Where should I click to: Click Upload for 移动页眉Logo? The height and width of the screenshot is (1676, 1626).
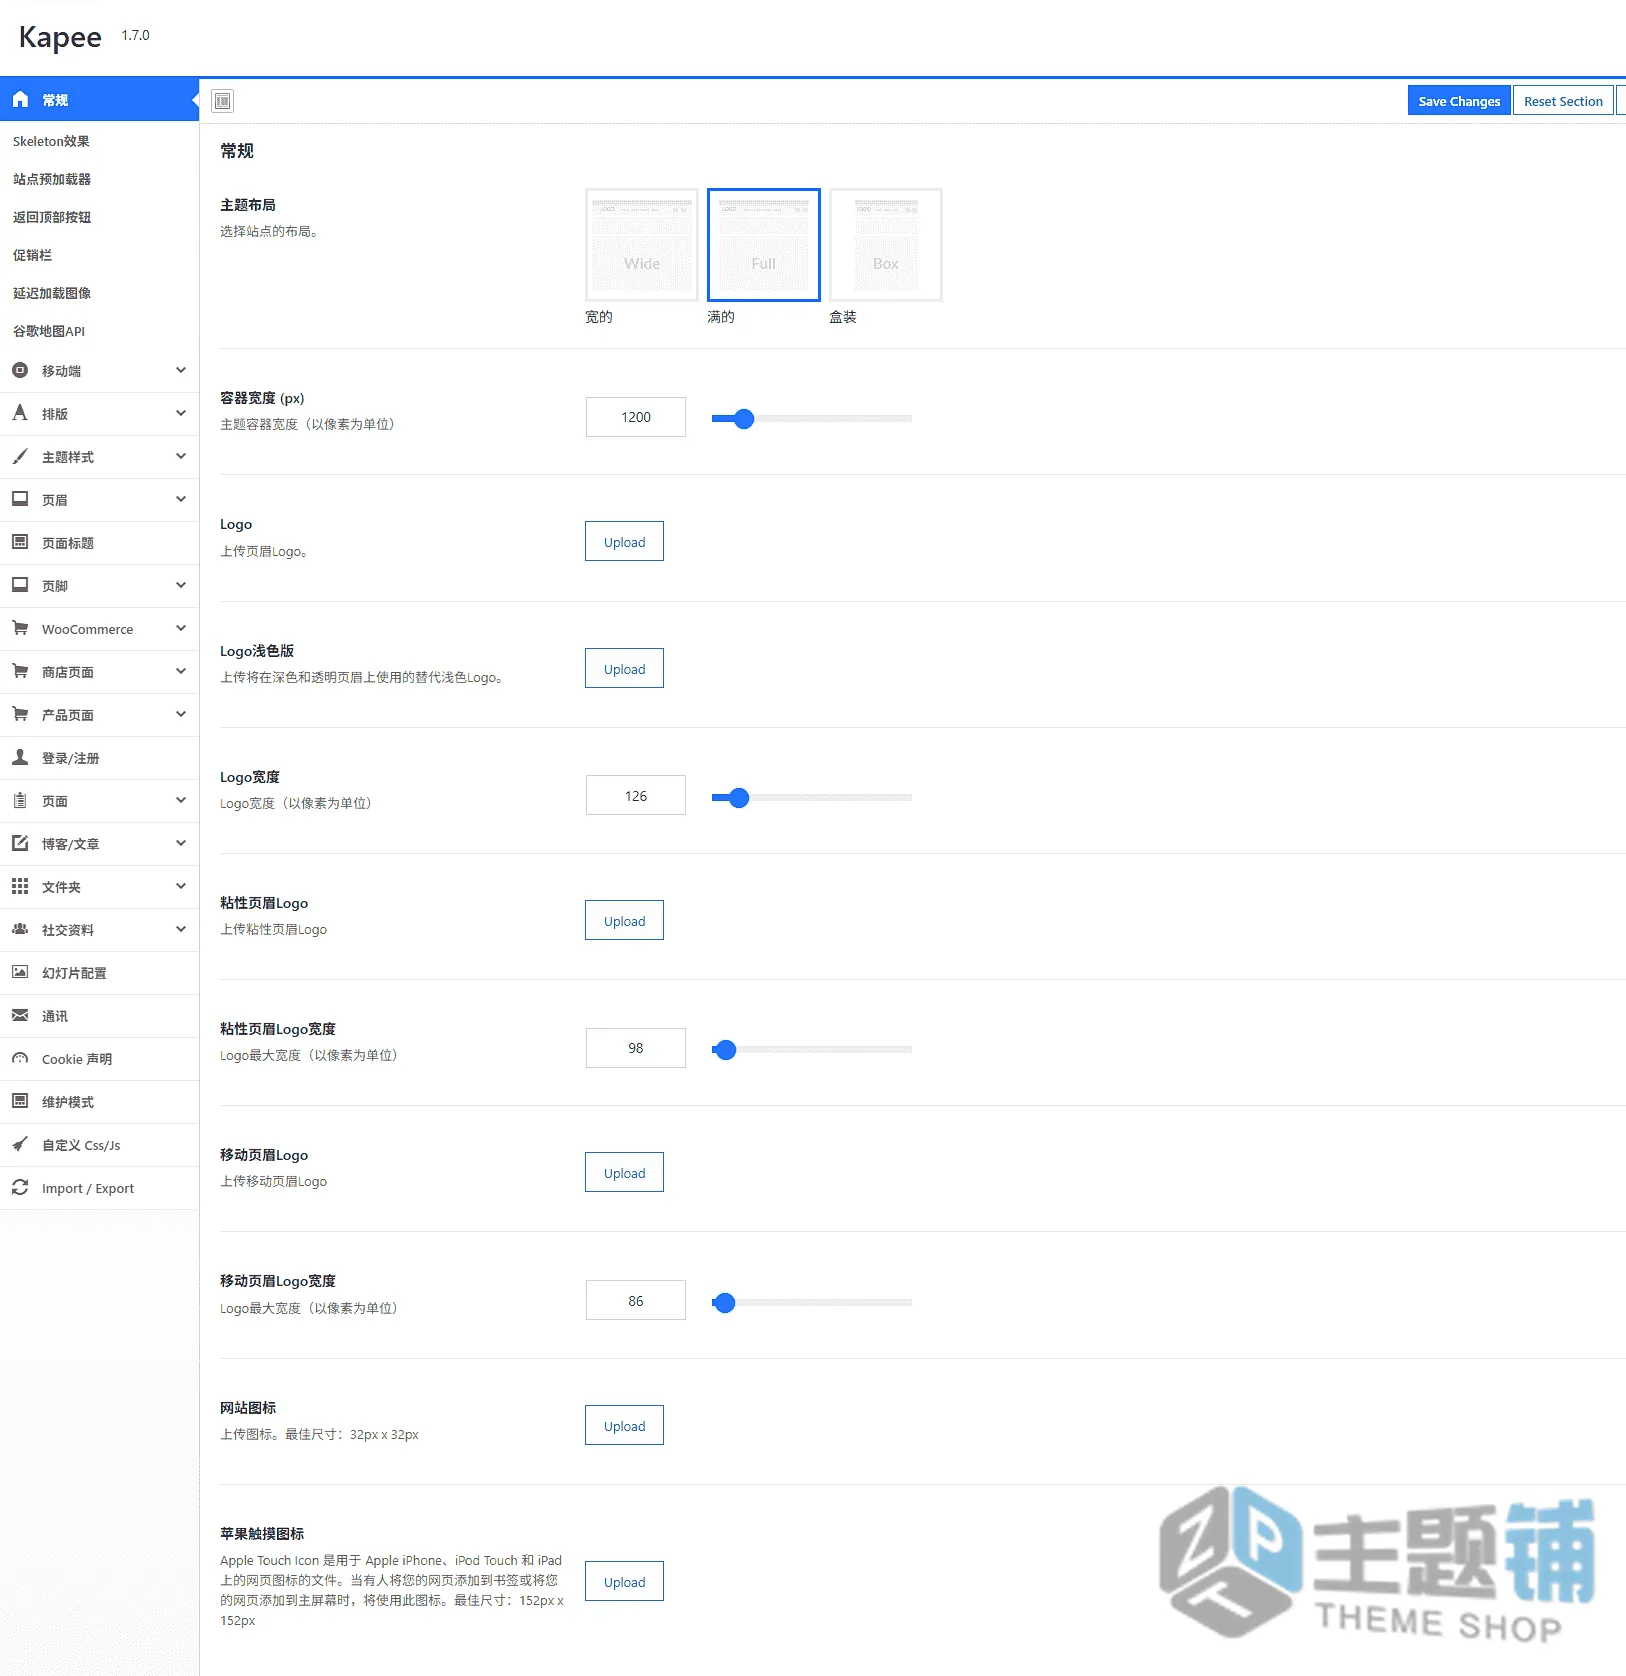624,1172
